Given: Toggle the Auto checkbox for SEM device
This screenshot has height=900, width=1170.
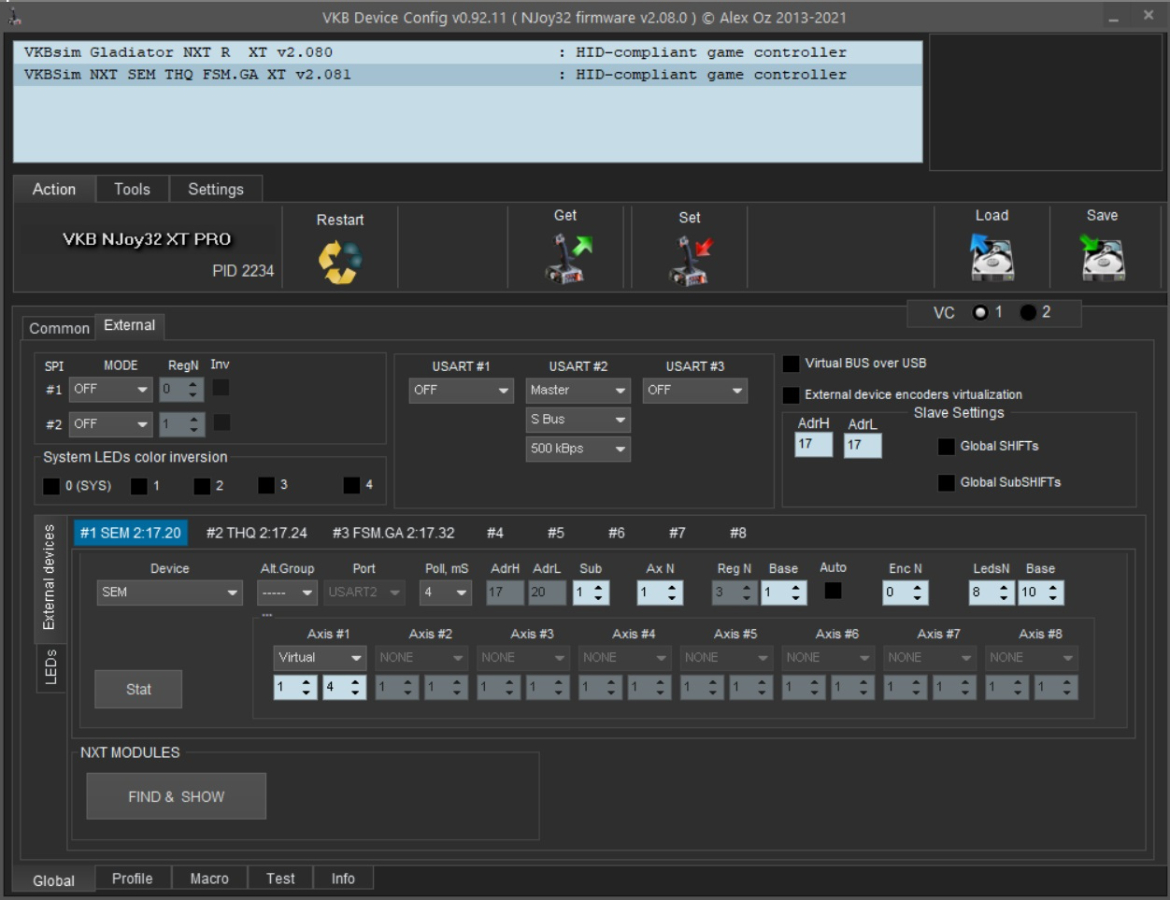Looking at the screenshot, I should point(833,591).
